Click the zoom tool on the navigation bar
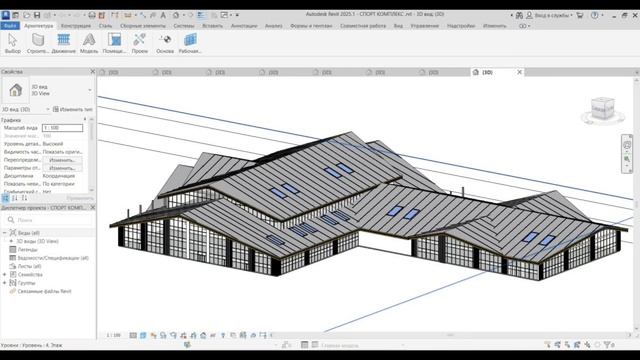This screenshot has height=360, width=640. tap(627, 159)
